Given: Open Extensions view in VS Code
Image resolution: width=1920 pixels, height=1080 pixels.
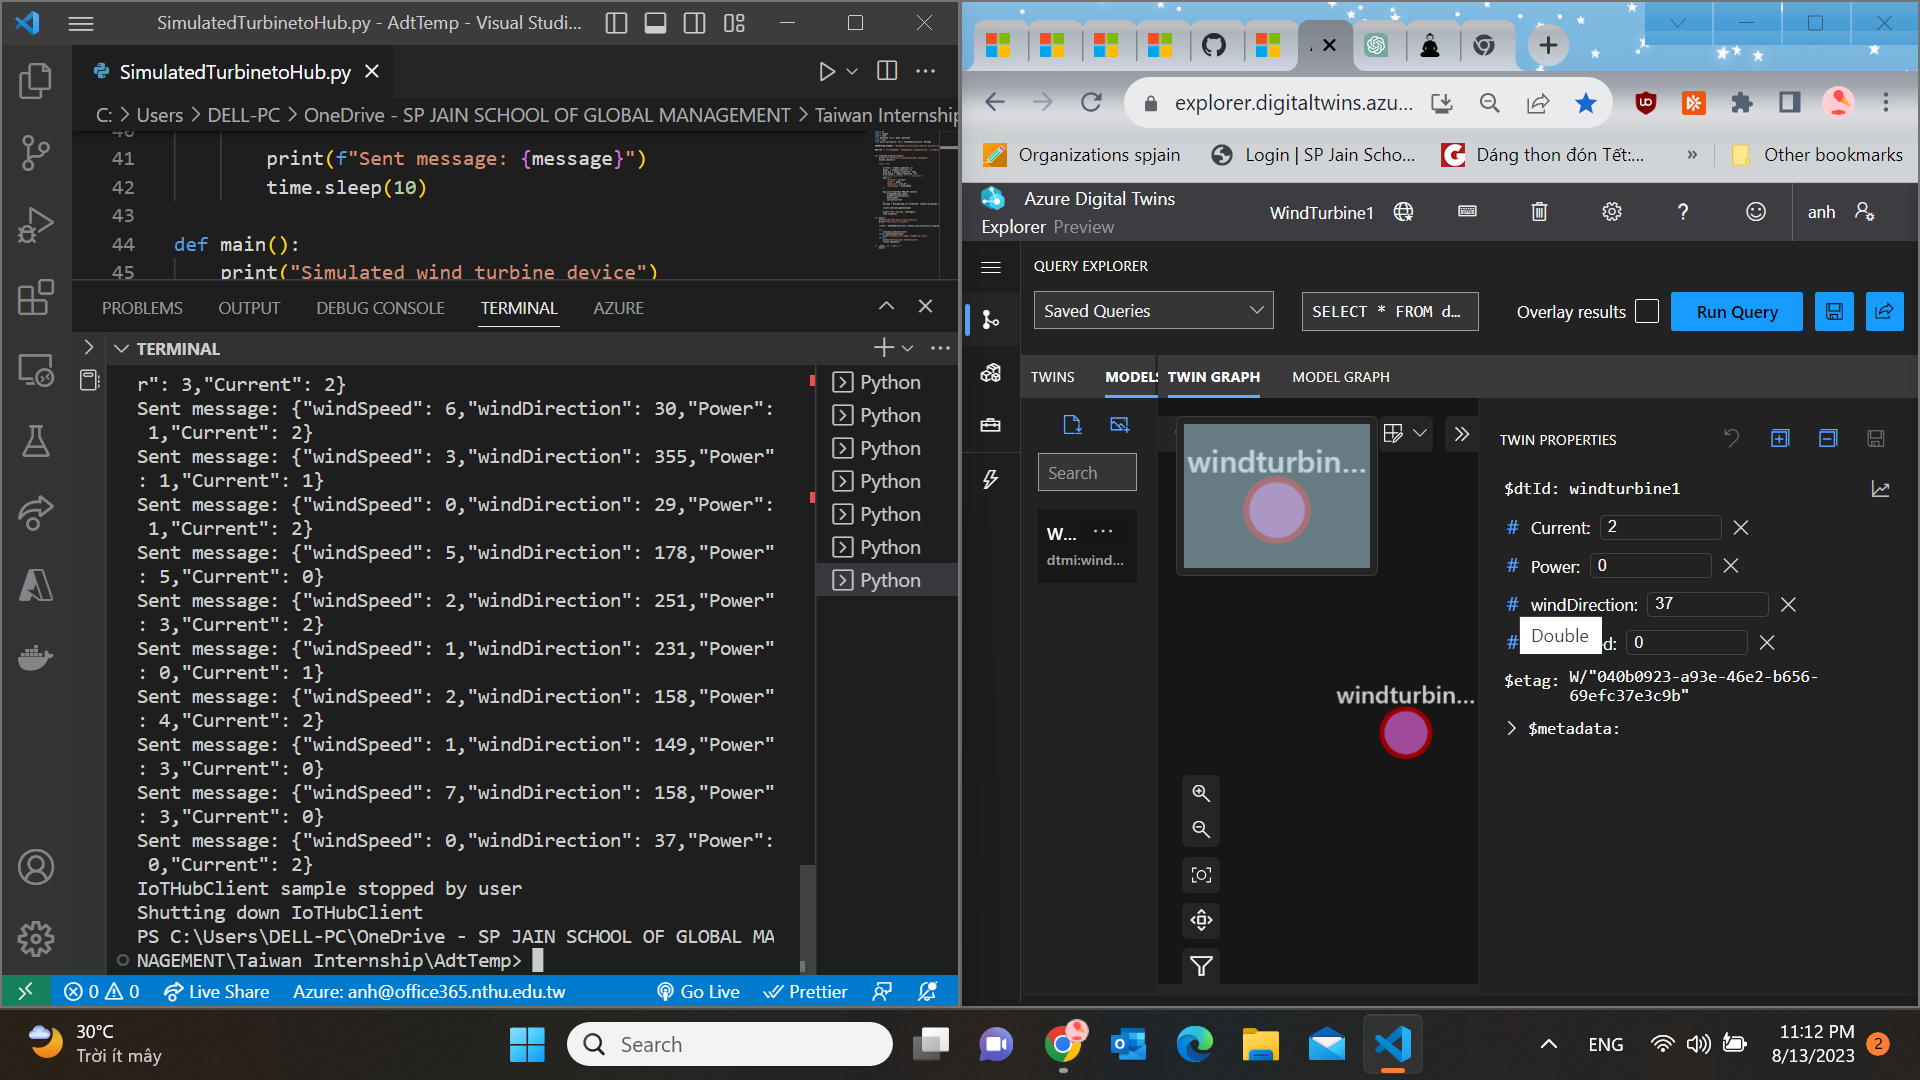Looking at the screenshot, I should (36, 297).
